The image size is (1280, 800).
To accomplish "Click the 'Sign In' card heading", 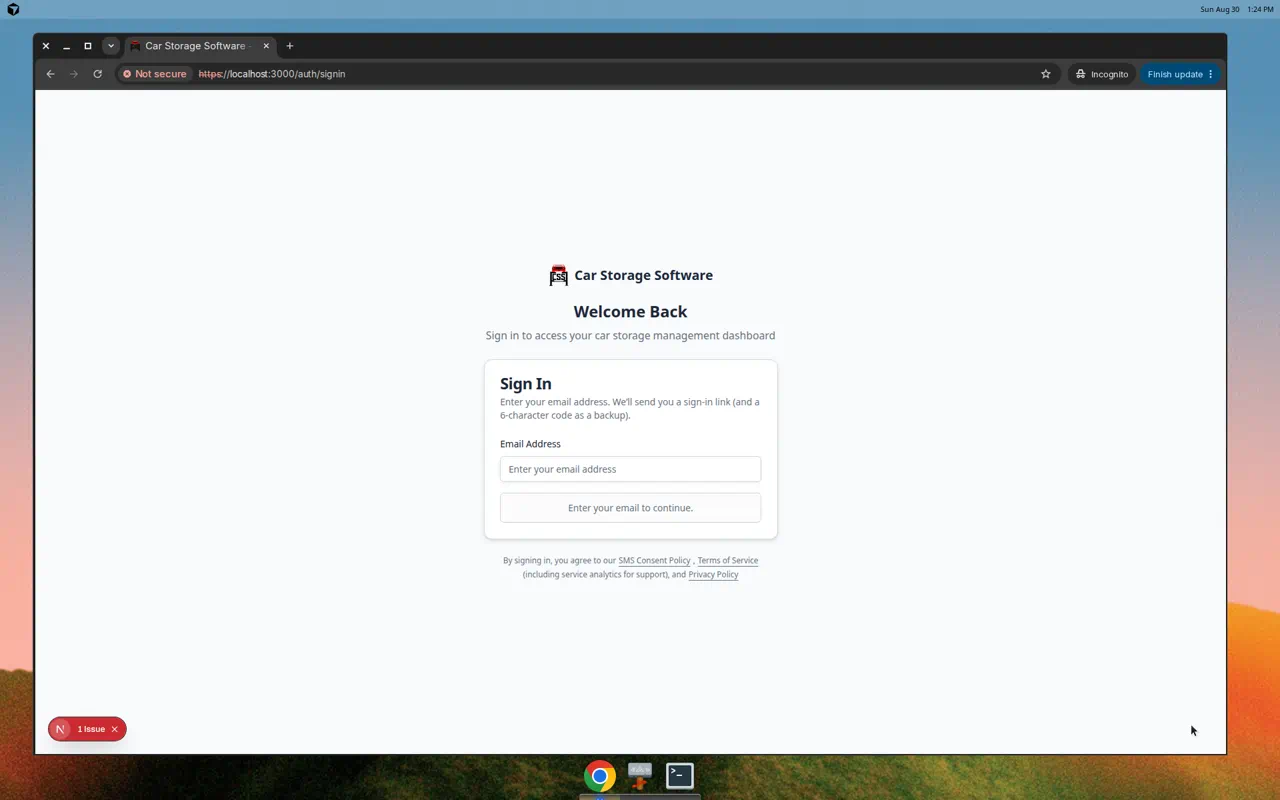I will 526,384.
